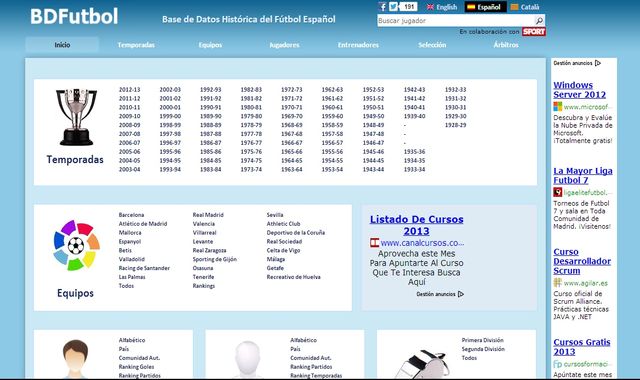
Task: Open players Ranking Goles link
Action: [x=136, y=367]
